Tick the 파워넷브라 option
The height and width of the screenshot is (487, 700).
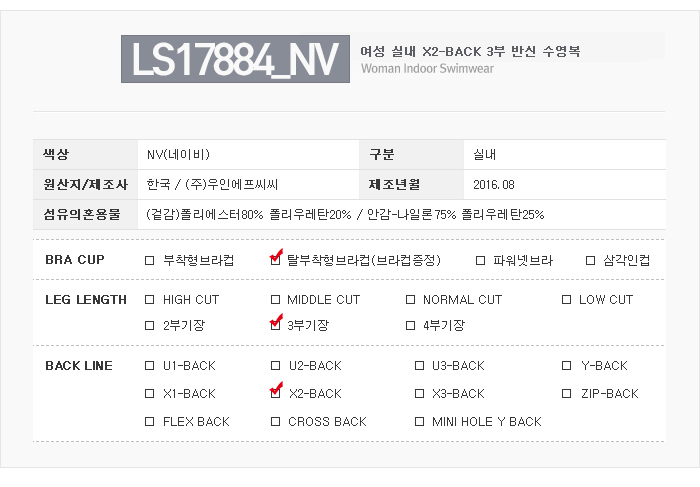click(480, 261)
